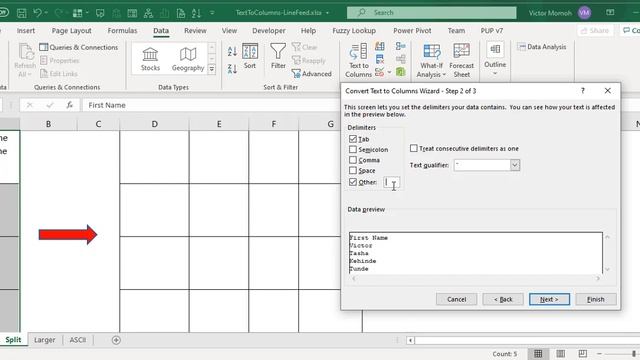Open the Page Layout ribbon tab

pos(71,31)
